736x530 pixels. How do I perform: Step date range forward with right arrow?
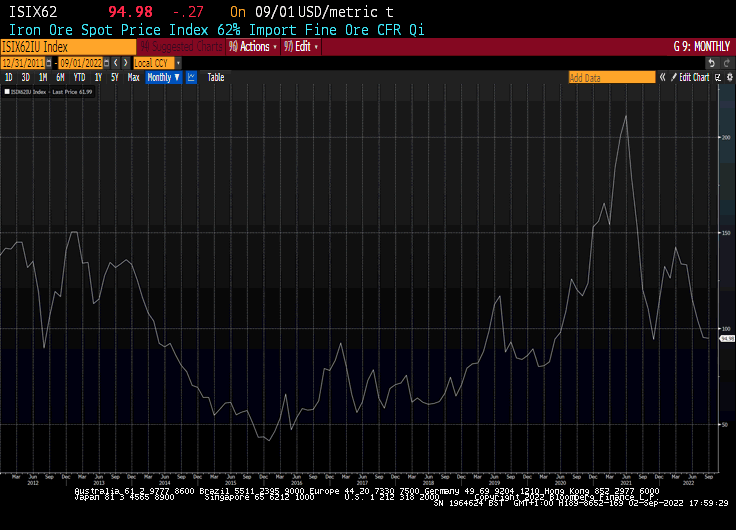point(124,62)
